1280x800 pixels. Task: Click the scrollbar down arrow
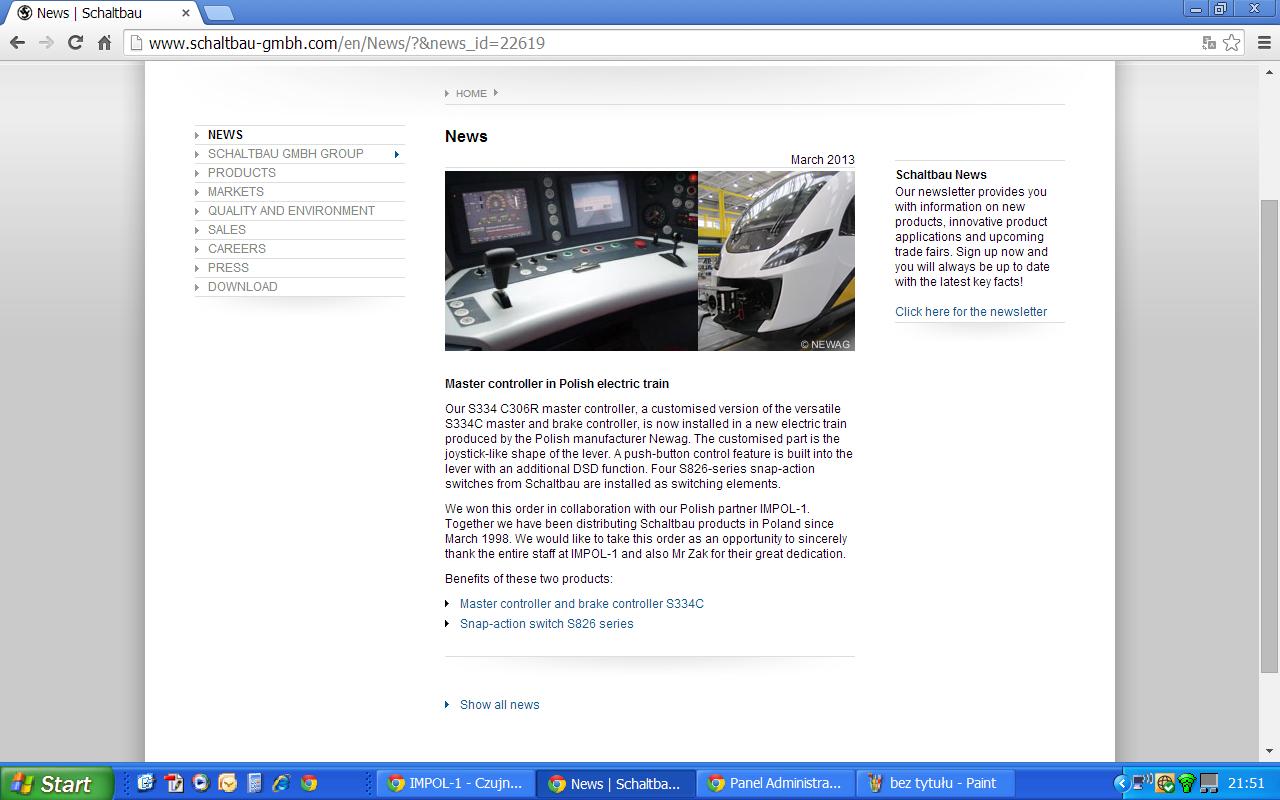coord(1270,752)
